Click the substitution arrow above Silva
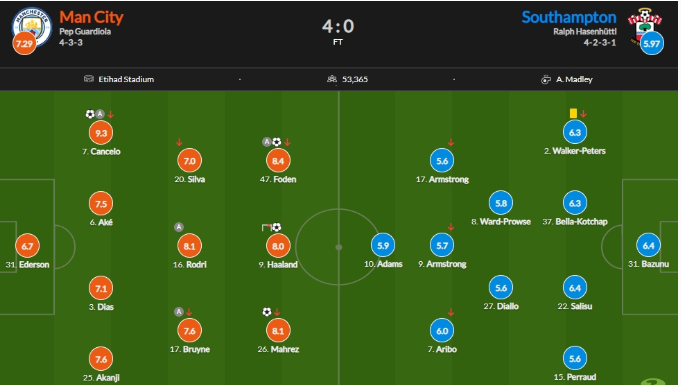681x385 pixels. 179,142
